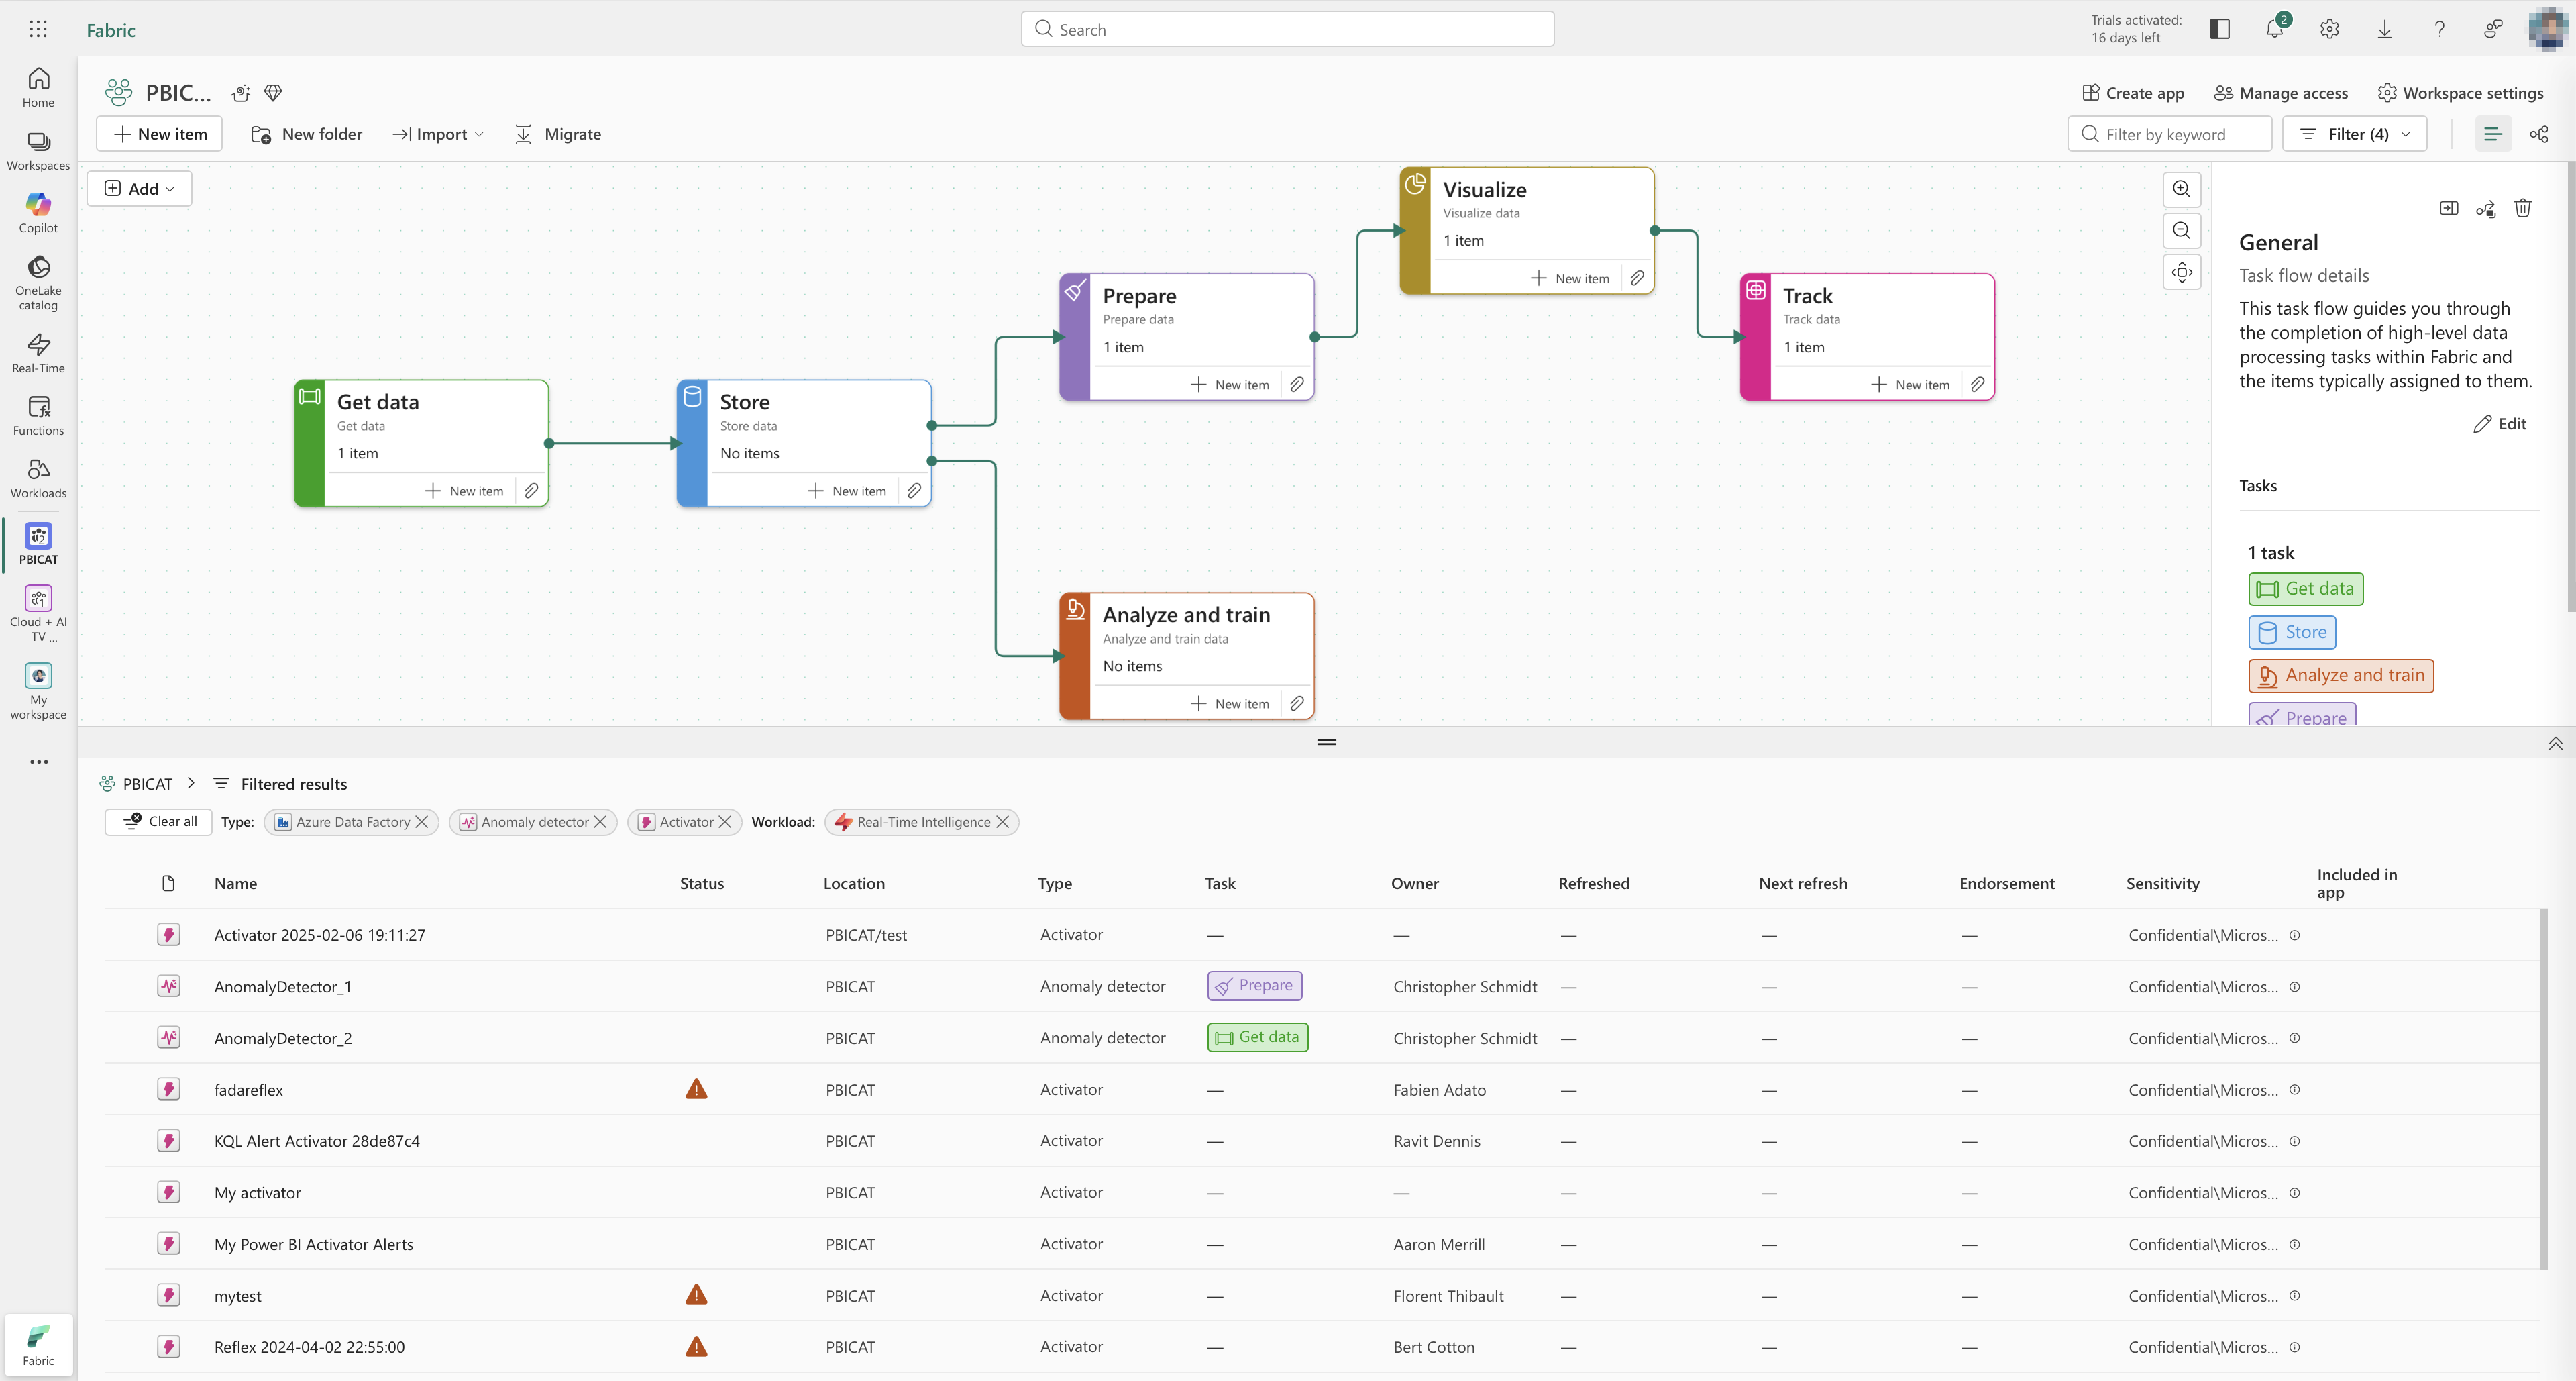Screen dimensions: 2576x1381
Task: Click the user profile avatar
Action: 2547,29
